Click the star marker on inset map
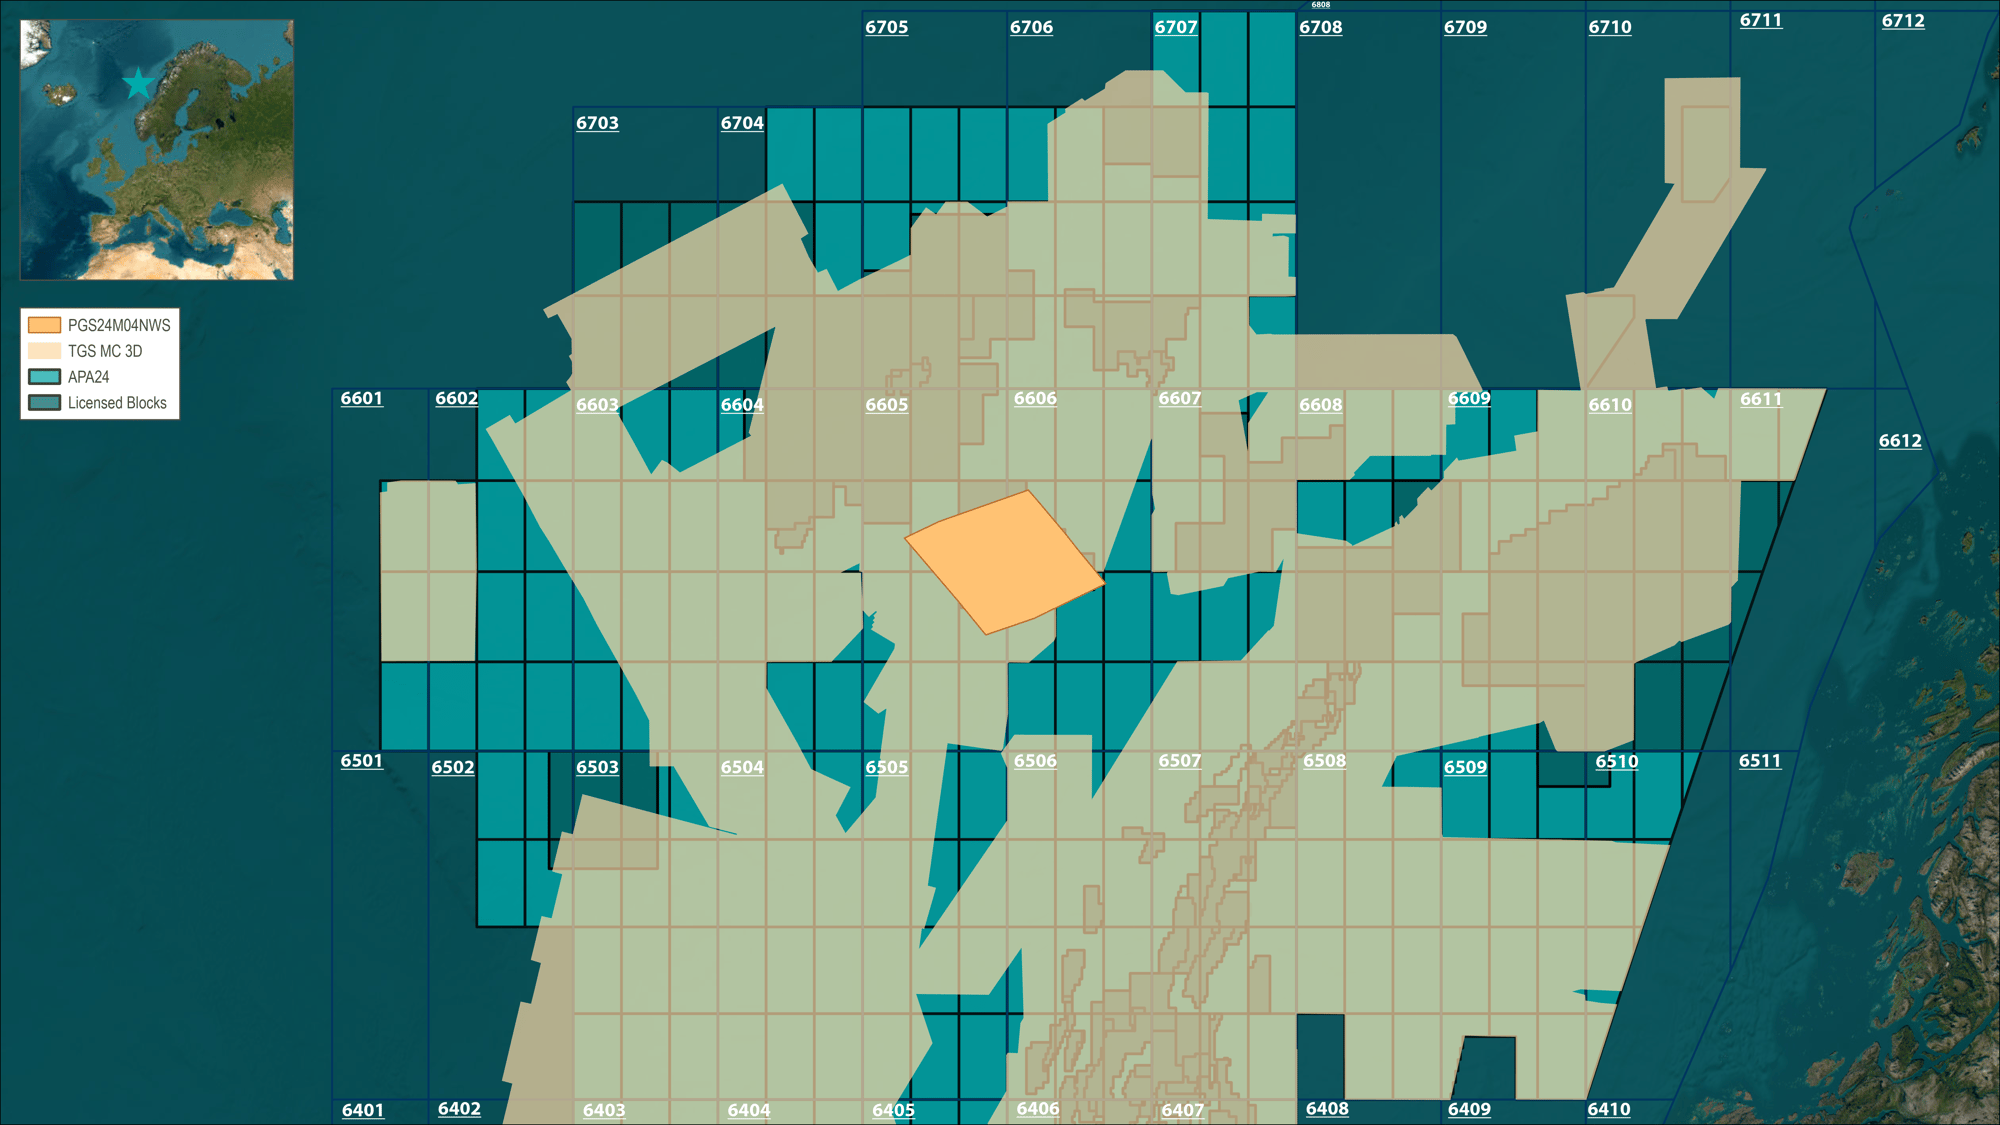The height and width of the screenshot is (1125, 2000). [138, 84]
